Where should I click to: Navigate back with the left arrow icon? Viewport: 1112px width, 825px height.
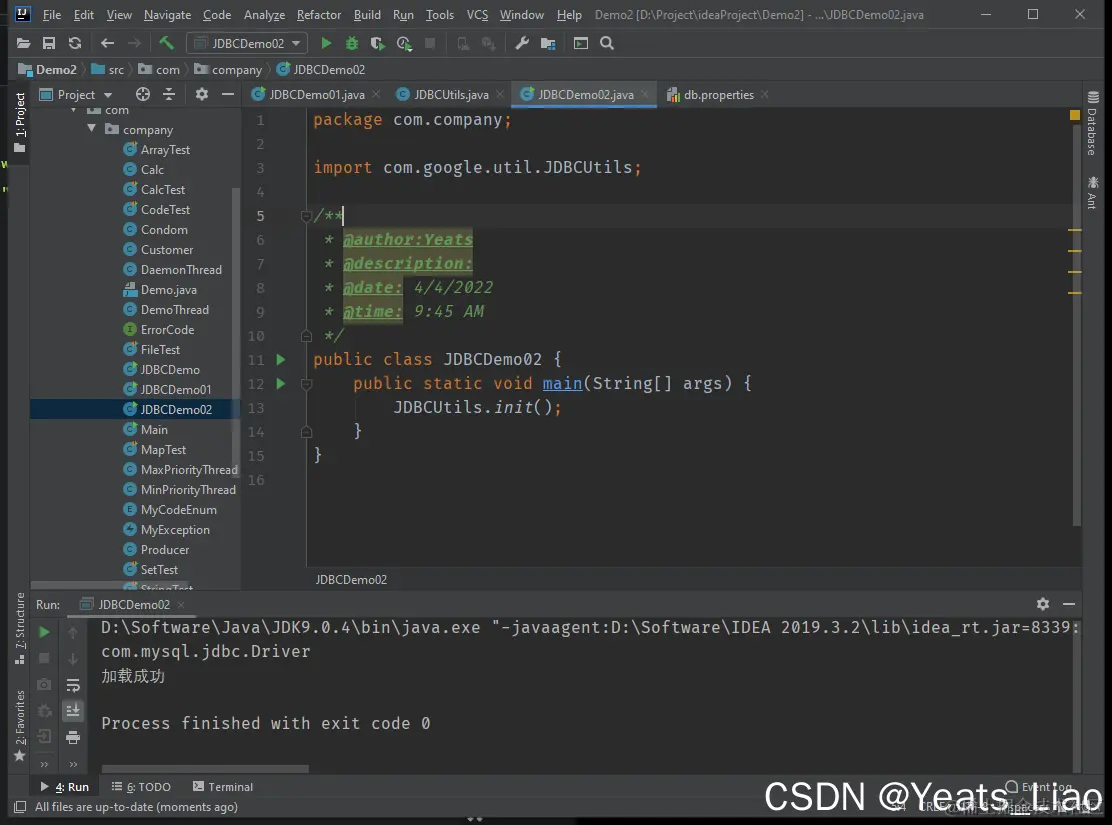(107, 43)
